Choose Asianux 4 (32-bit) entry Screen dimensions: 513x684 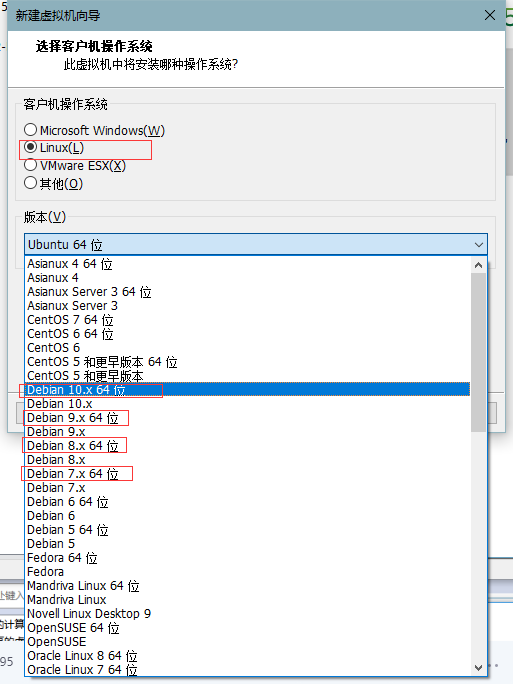(248, 278)
